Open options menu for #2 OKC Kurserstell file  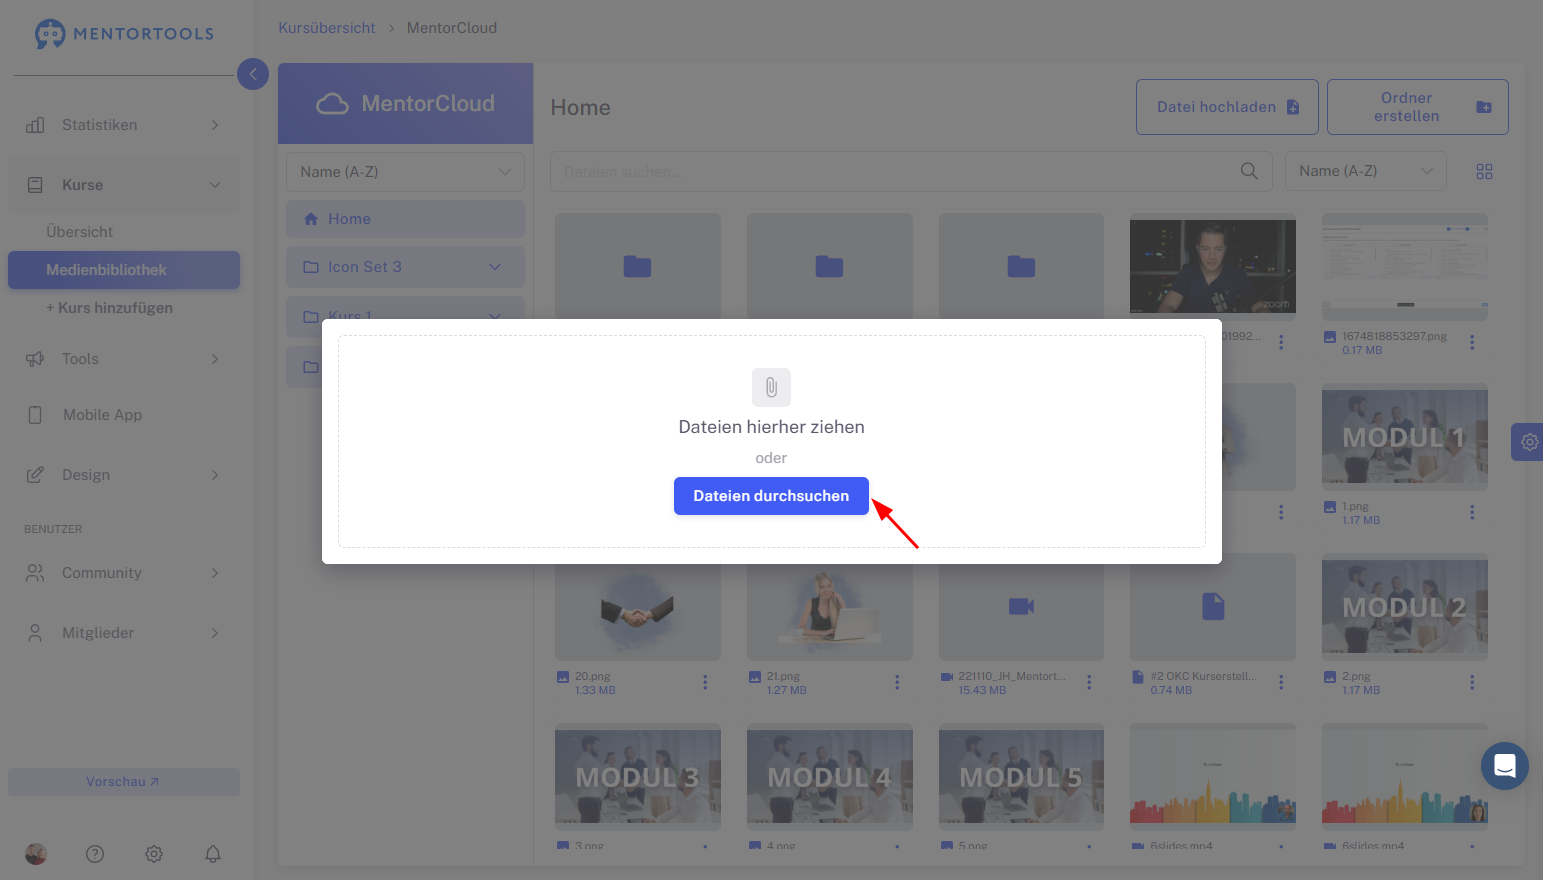click(x=1281, y=682)
